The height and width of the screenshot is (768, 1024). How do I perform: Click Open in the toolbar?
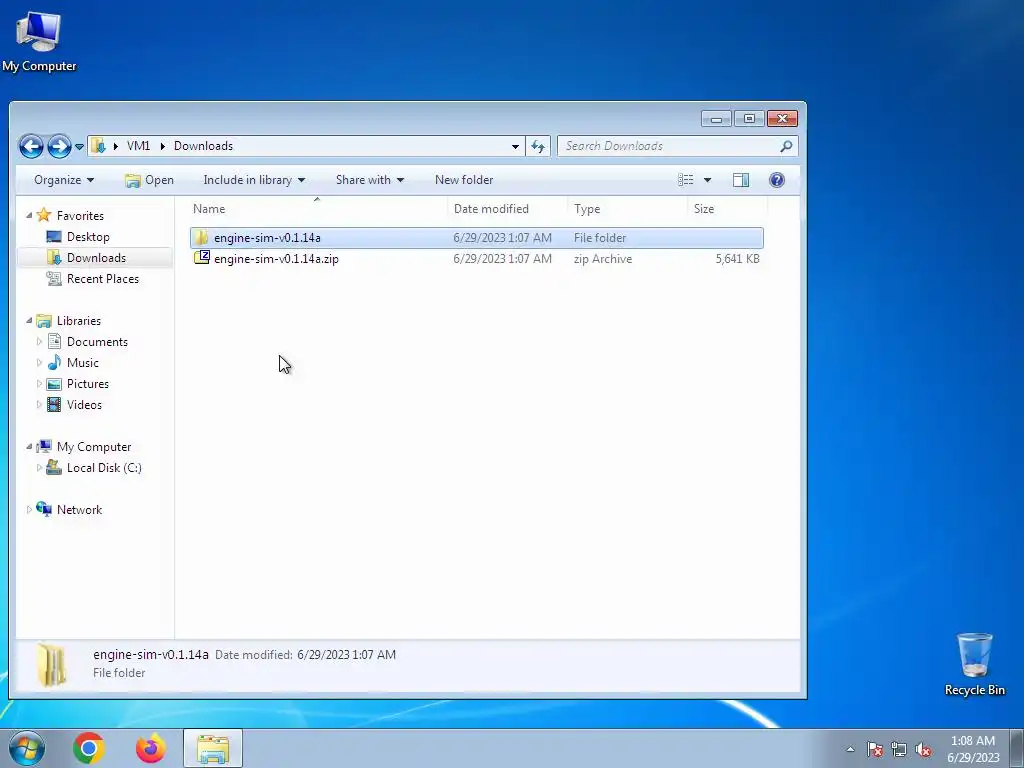[150, 180]
